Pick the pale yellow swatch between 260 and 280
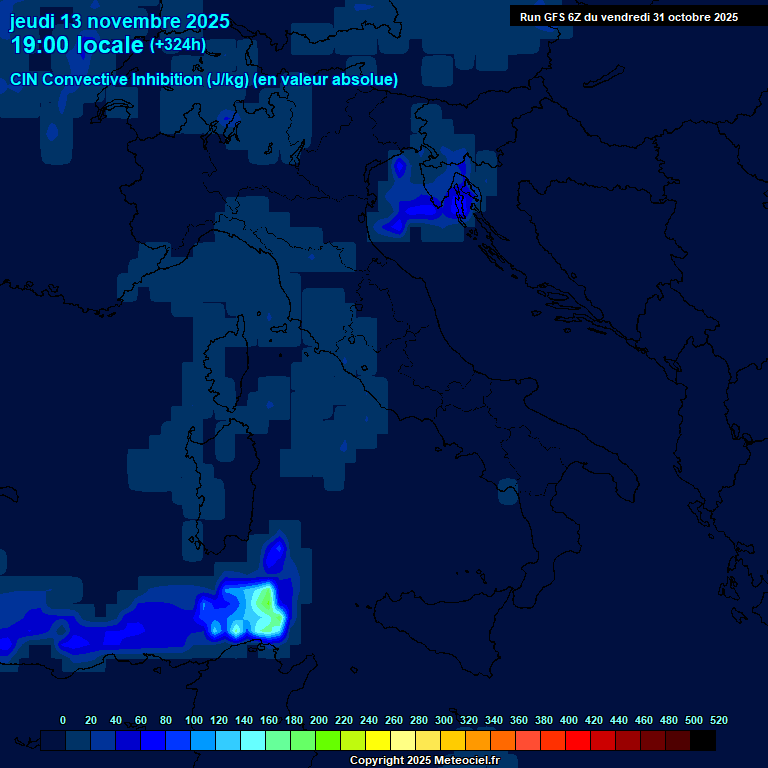Image resolution: width=768 pixels, height=768 pixels. (403, 740)
